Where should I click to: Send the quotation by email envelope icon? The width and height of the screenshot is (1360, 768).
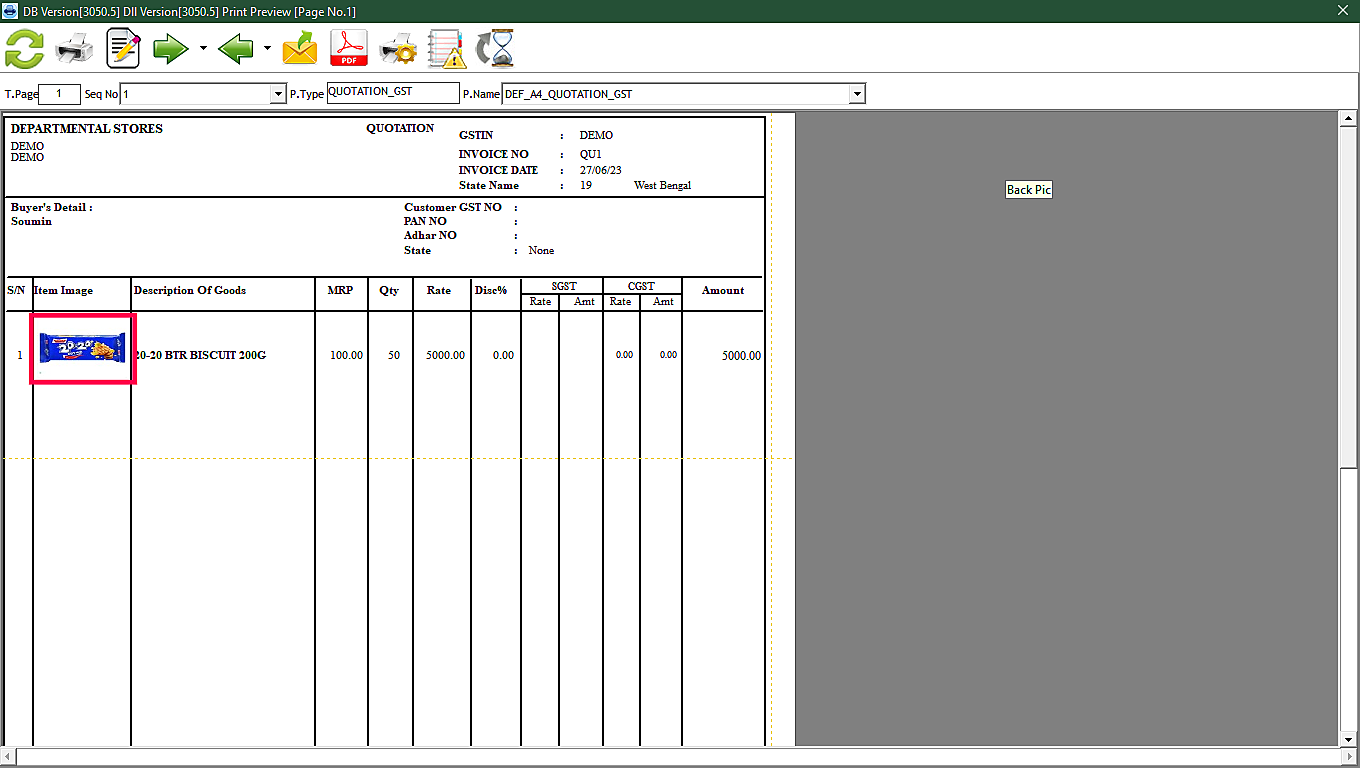[300, 48]
